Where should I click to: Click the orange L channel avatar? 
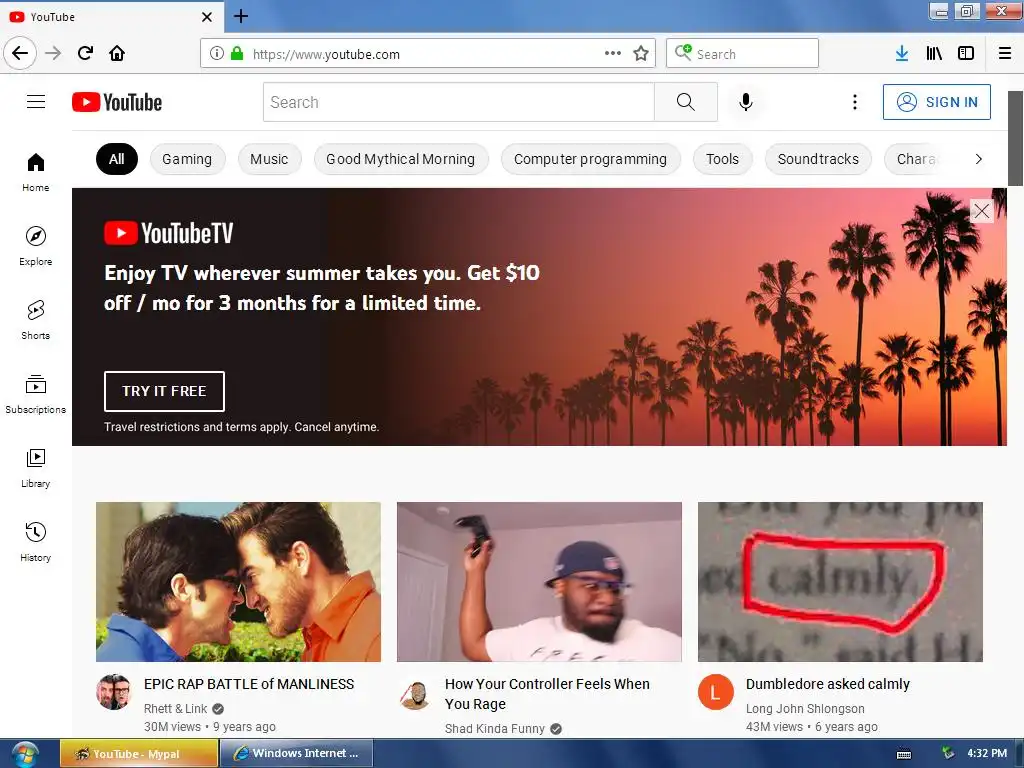[716, 692]
